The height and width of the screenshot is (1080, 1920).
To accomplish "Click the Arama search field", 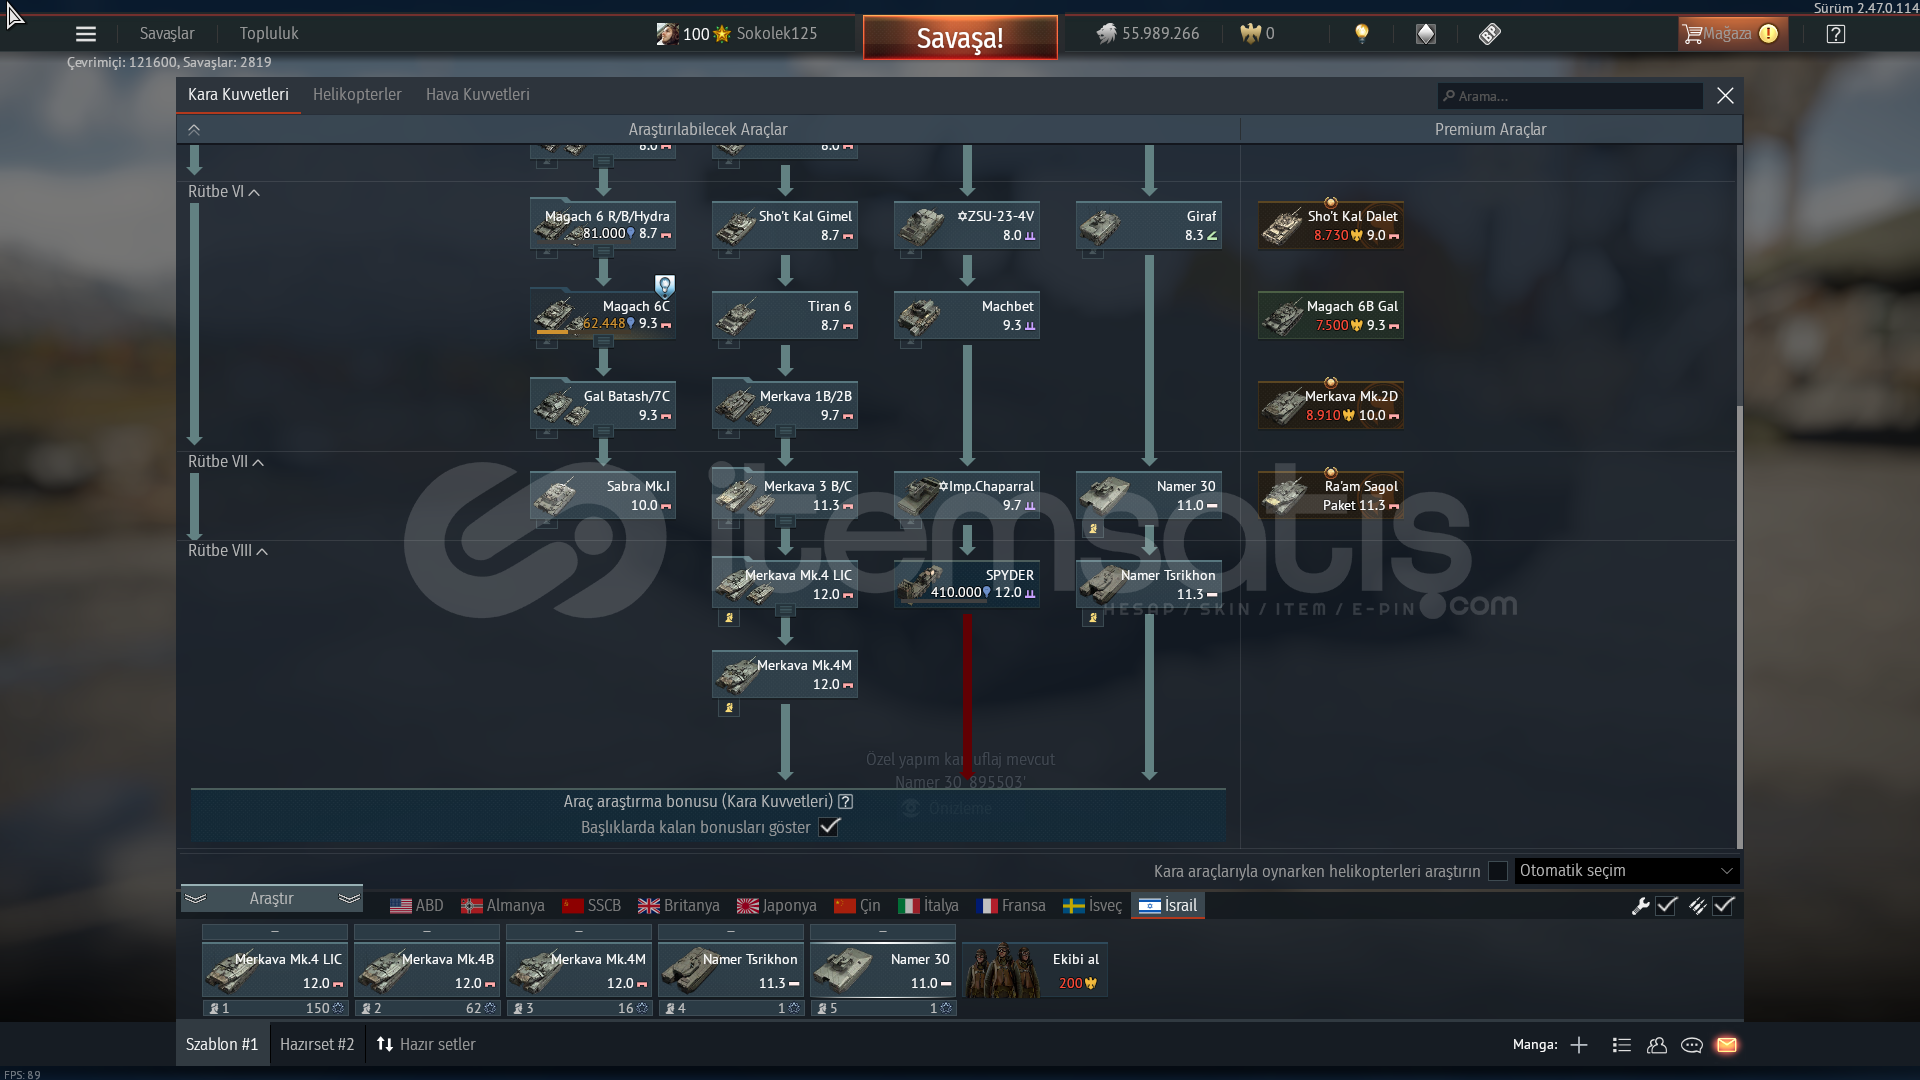I will pos(1570,96).
